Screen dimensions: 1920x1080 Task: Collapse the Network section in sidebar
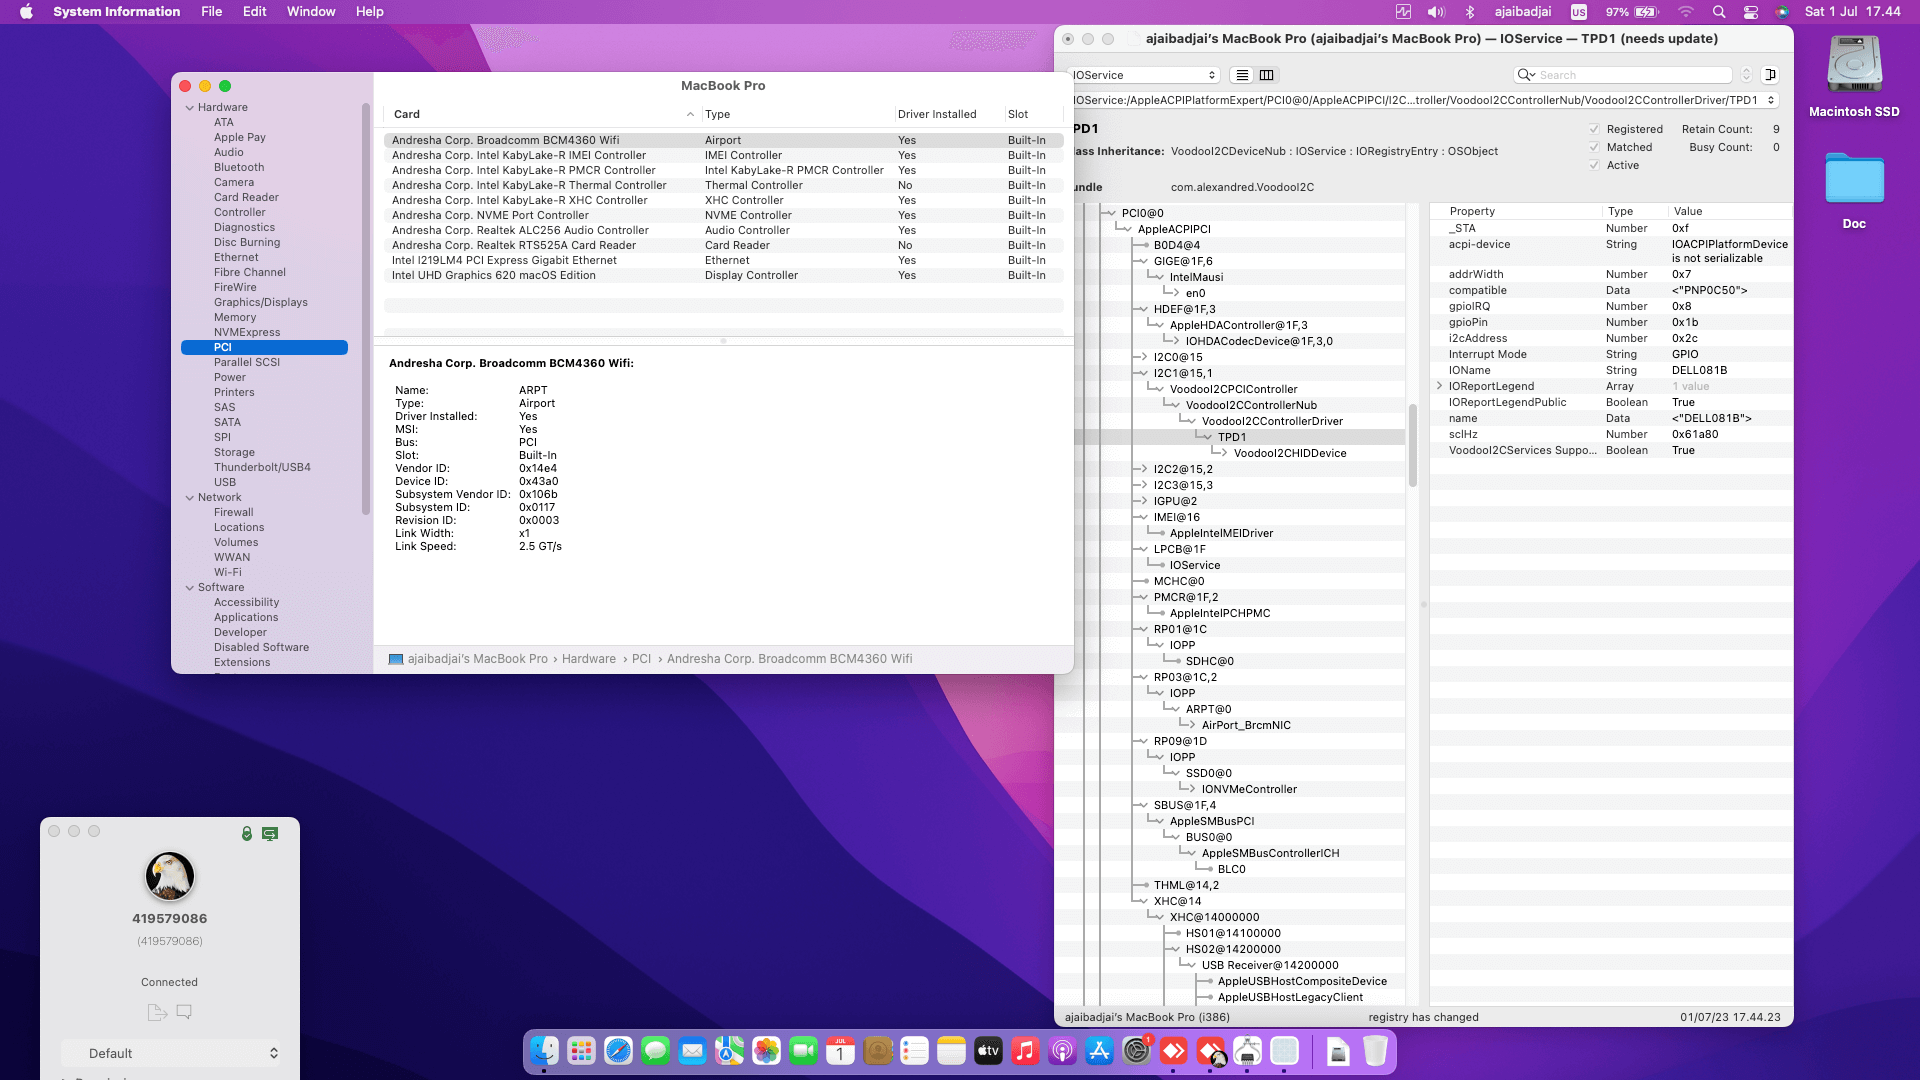pos(189,497)
